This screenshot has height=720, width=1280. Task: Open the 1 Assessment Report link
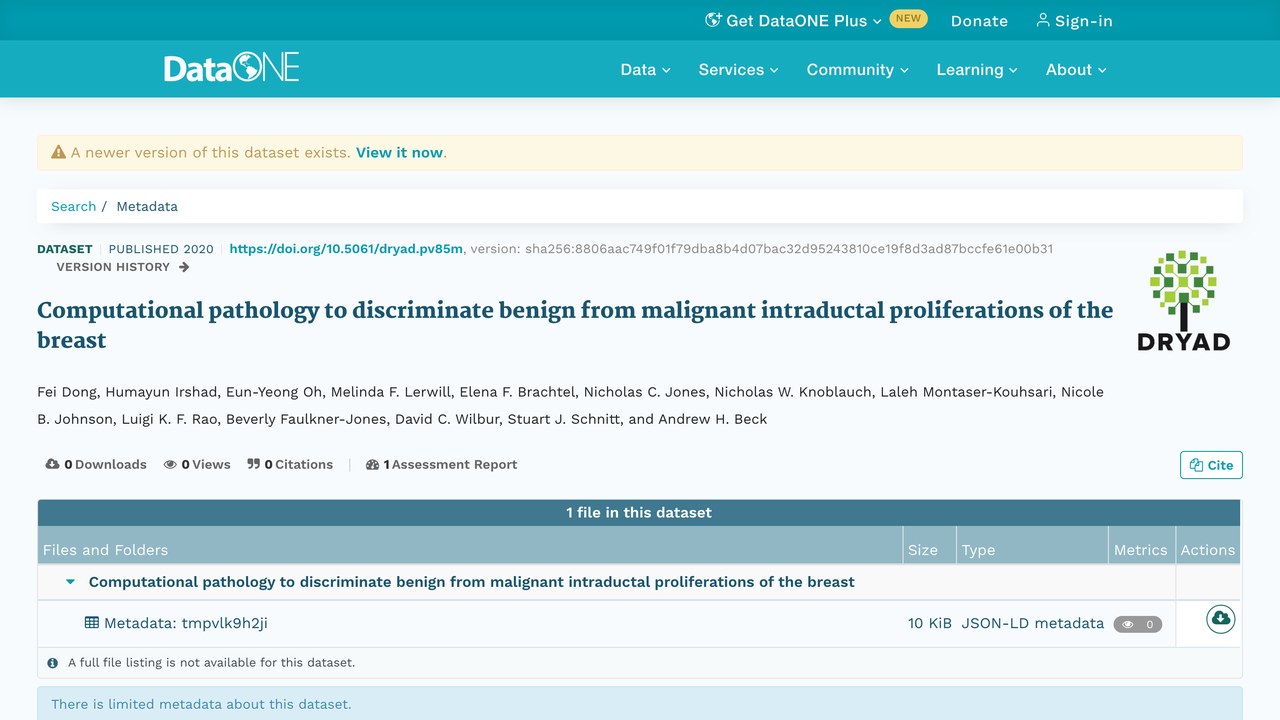coord(442,464)
